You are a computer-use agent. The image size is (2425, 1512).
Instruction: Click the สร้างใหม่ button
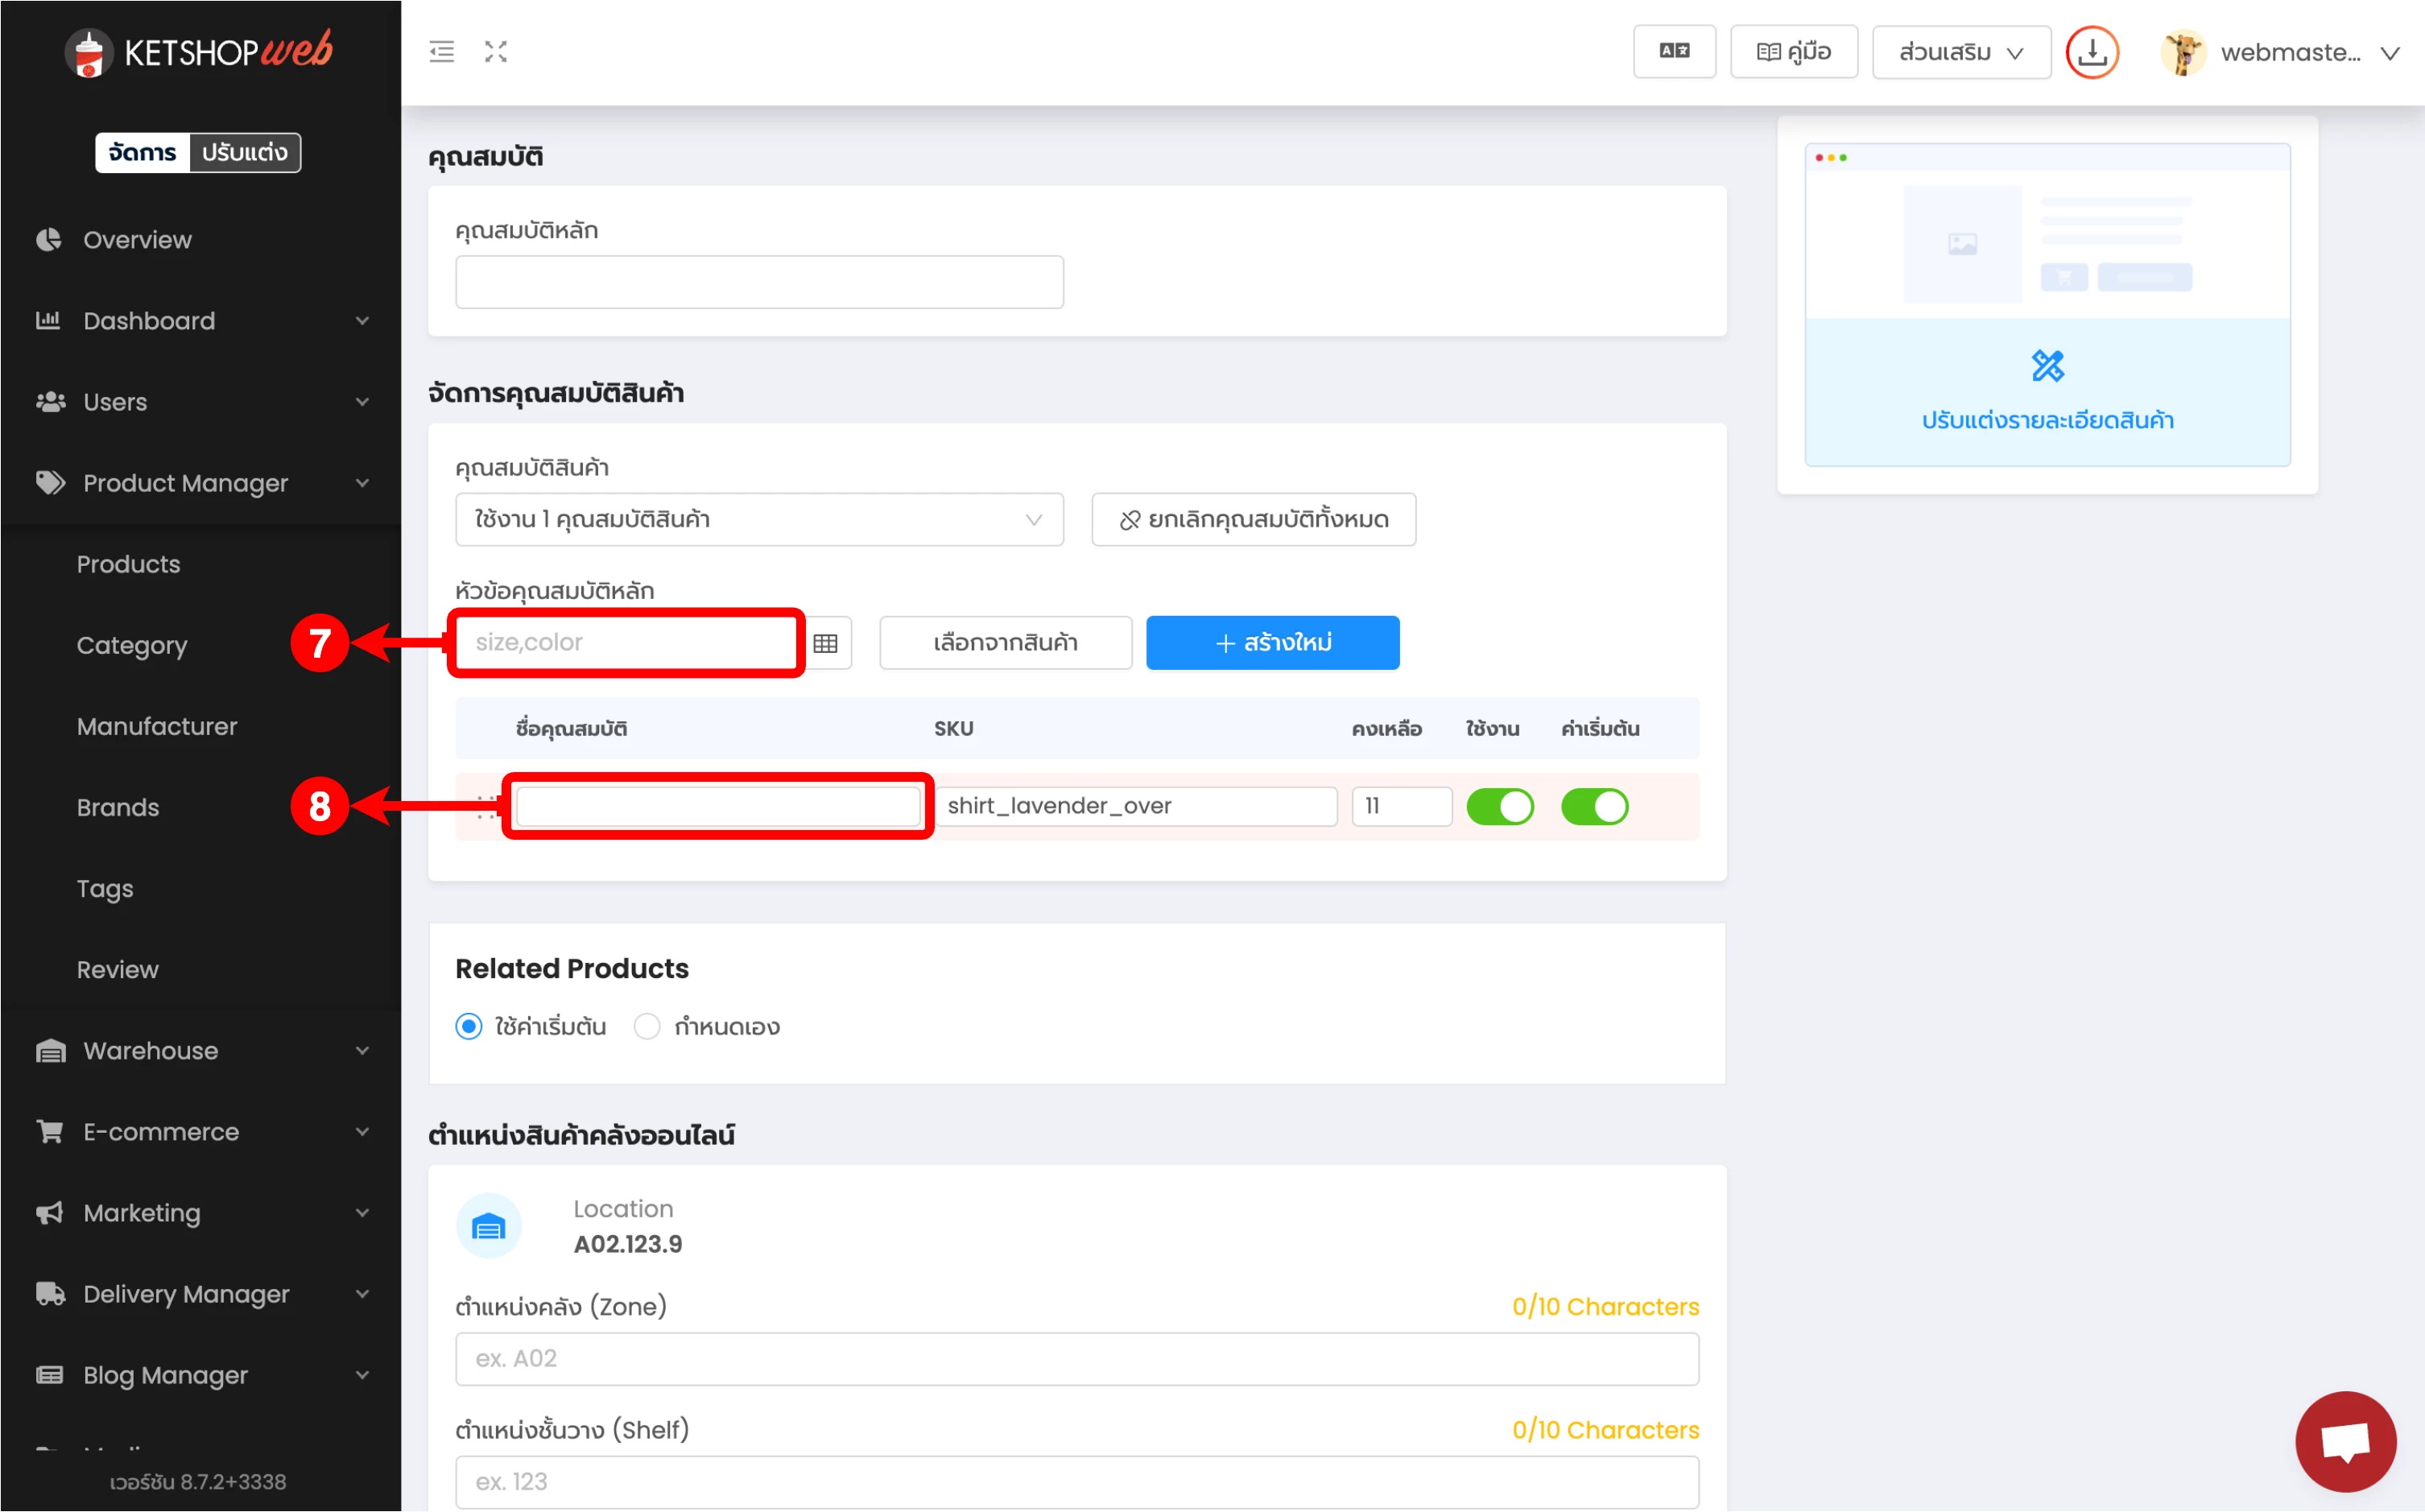click(1272, 643)
